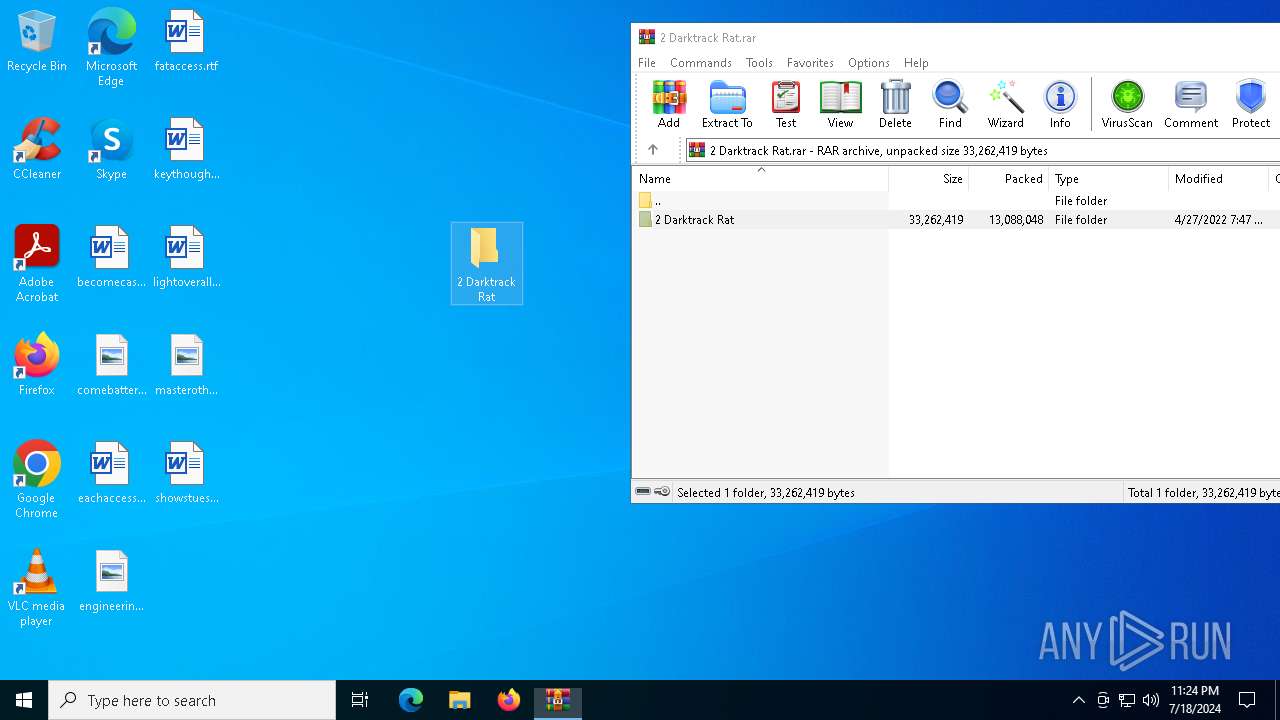Select showtues document on desktop

pos(186,474)
